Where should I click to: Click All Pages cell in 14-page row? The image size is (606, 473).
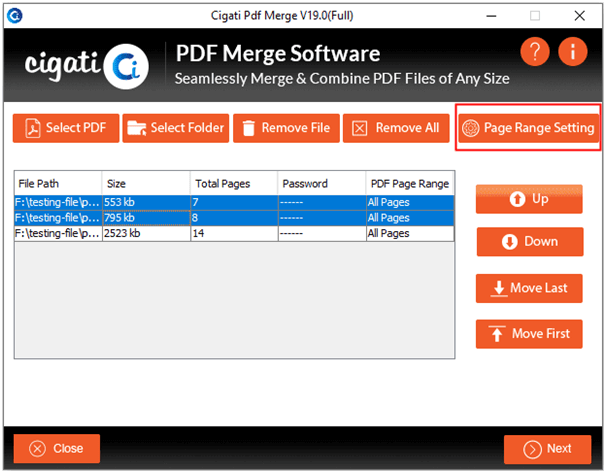click(x=410, y=233)
